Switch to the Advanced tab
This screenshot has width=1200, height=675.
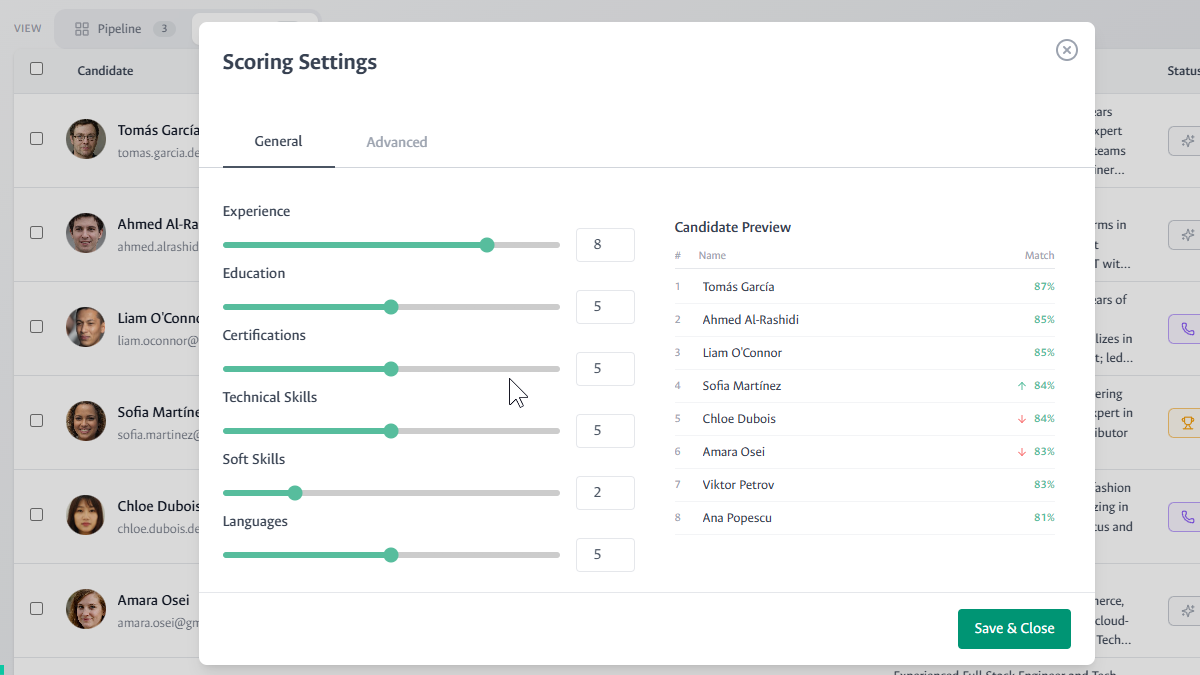tap(397, 142)
